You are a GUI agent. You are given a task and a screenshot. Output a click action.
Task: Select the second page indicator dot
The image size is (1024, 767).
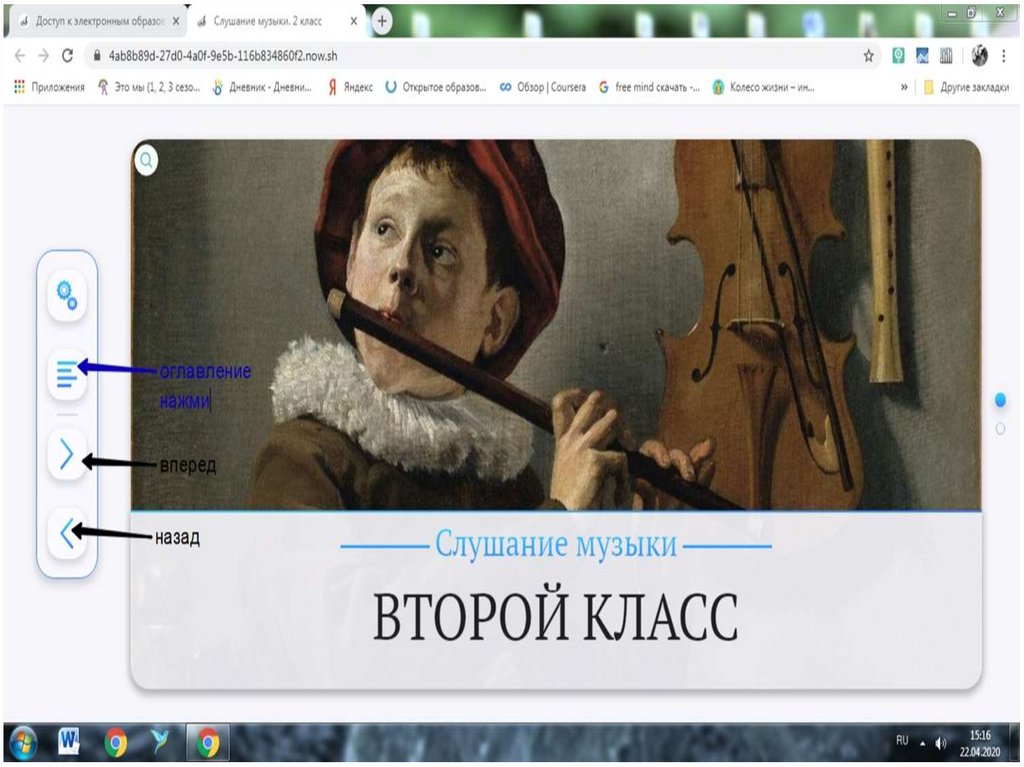click(1000, 429)
